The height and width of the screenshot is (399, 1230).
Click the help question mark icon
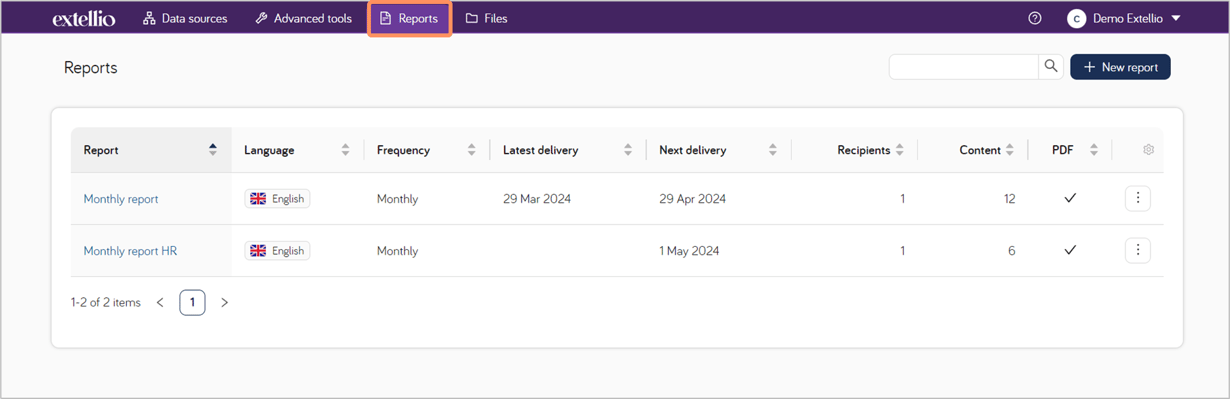1035,18
